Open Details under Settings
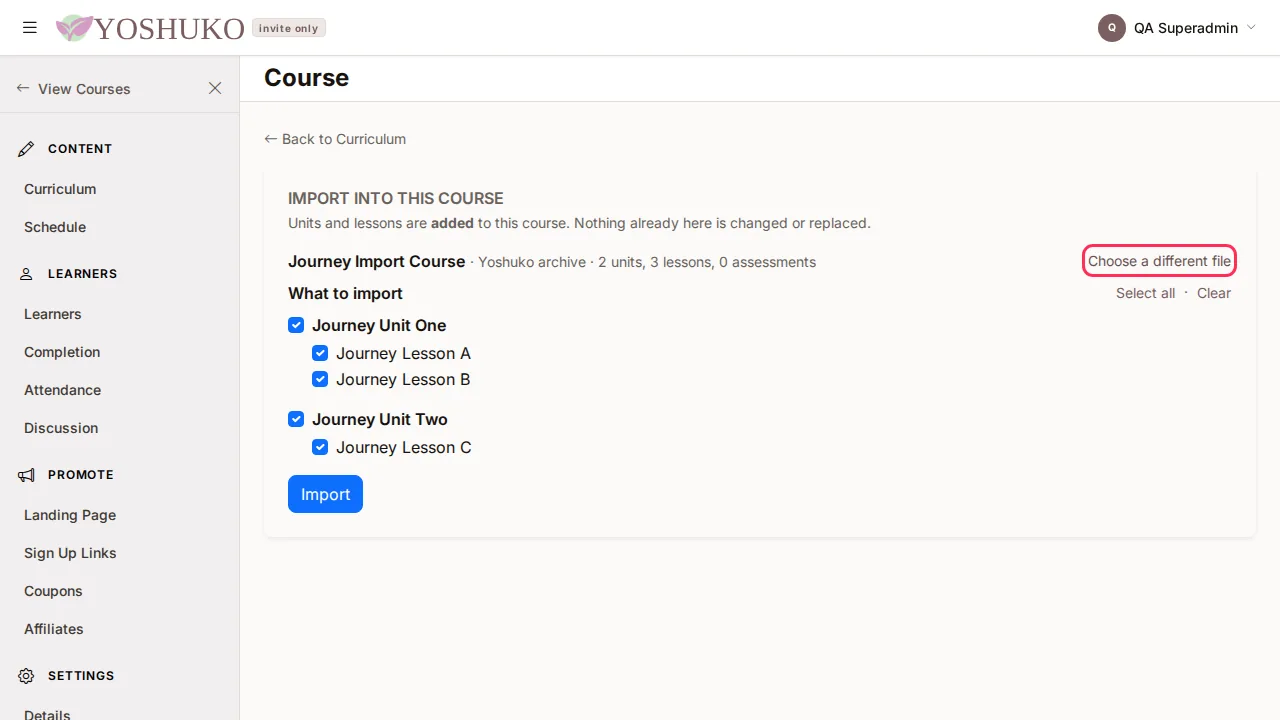The image size is (1280, 720). [x=47, y=715]
